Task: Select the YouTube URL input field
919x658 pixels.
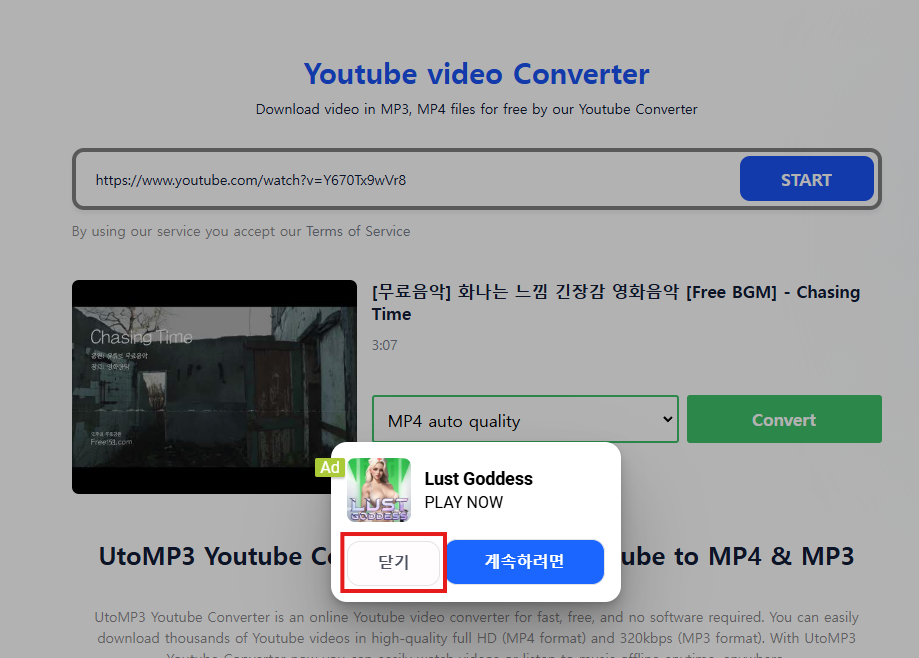Action: 407,180
